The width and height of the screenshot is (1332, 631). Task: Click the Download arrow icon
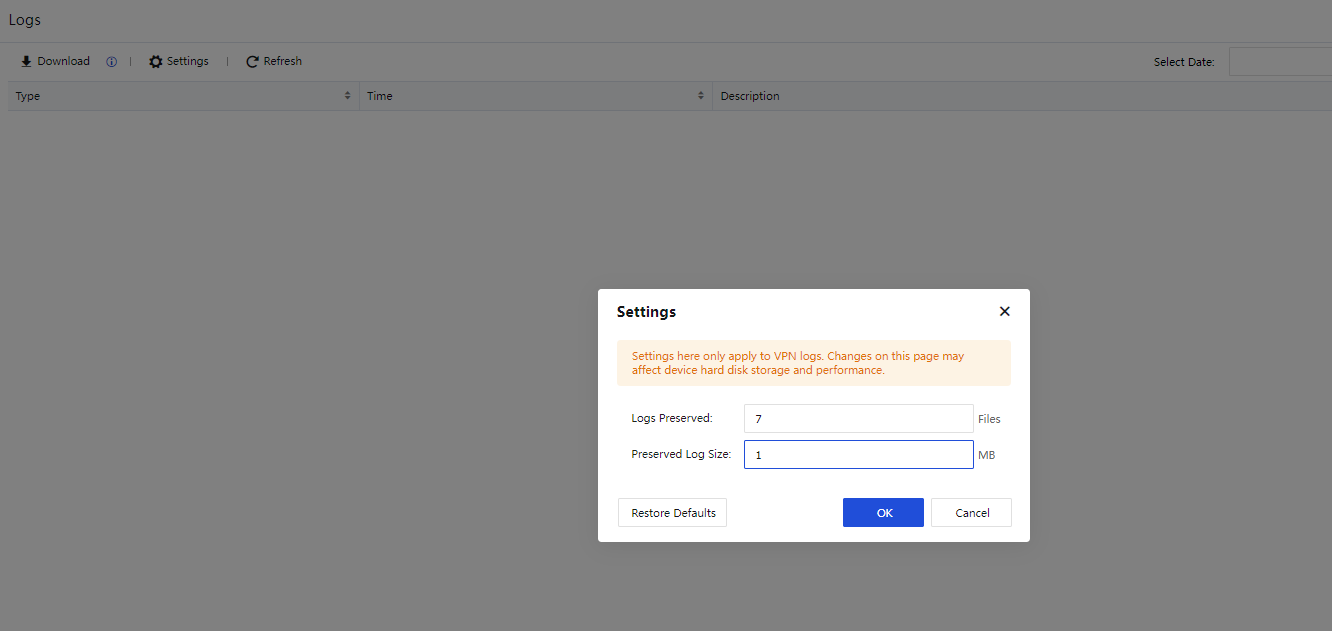(x=26, y=62)
